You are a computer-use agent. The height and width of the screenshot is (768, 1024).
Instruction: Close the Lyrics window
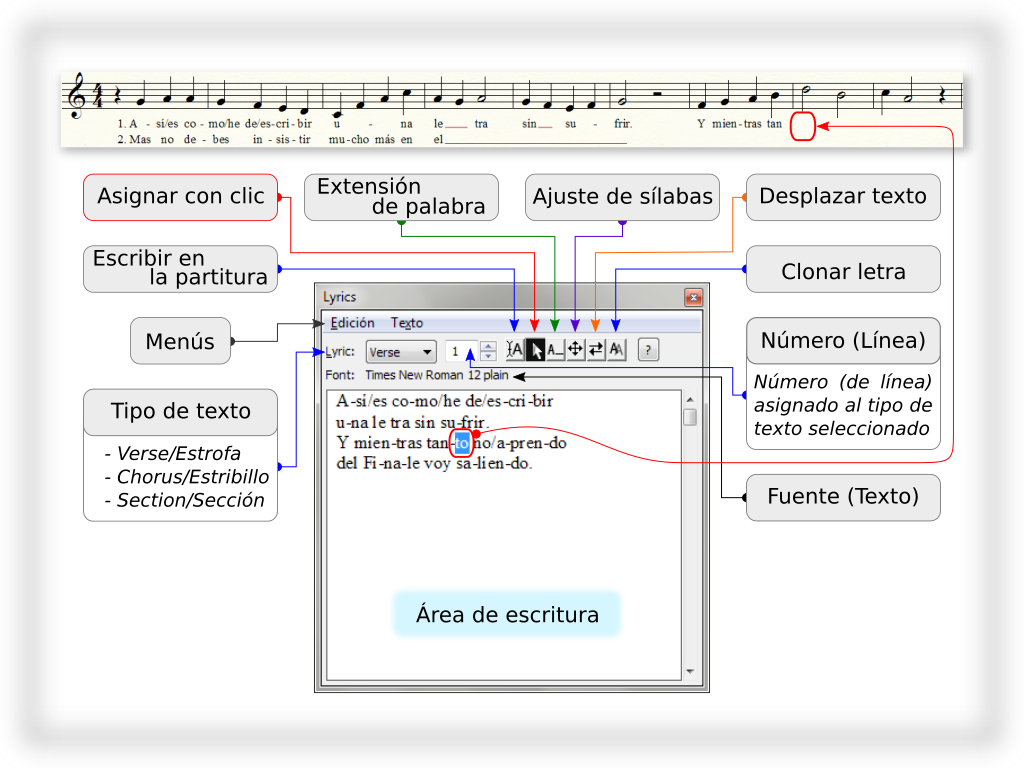(692, 297)
